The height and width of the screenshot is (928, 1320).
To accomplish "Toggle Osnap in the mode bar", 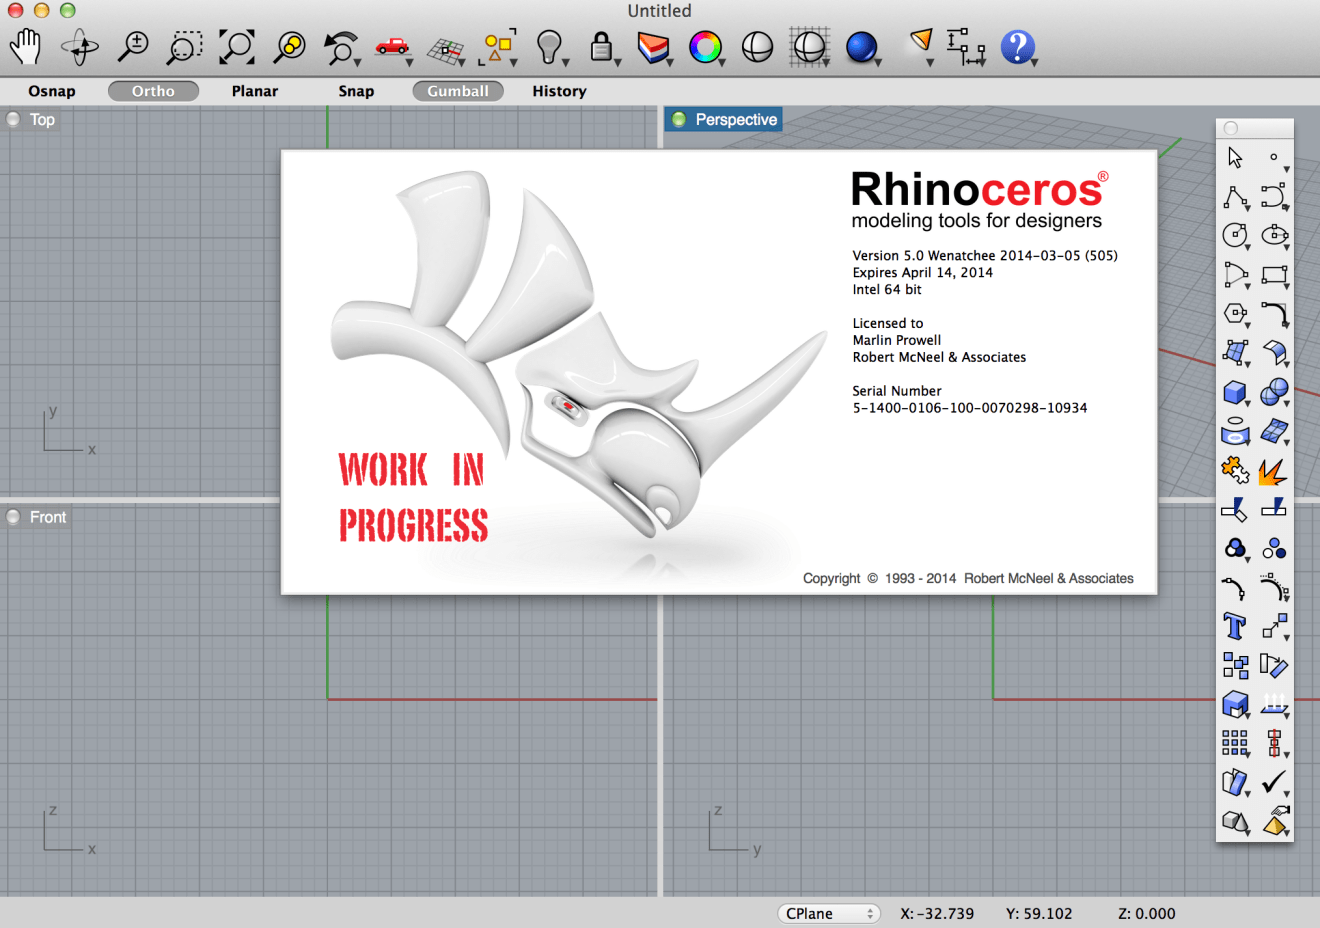I will click(x=52, y=91).
